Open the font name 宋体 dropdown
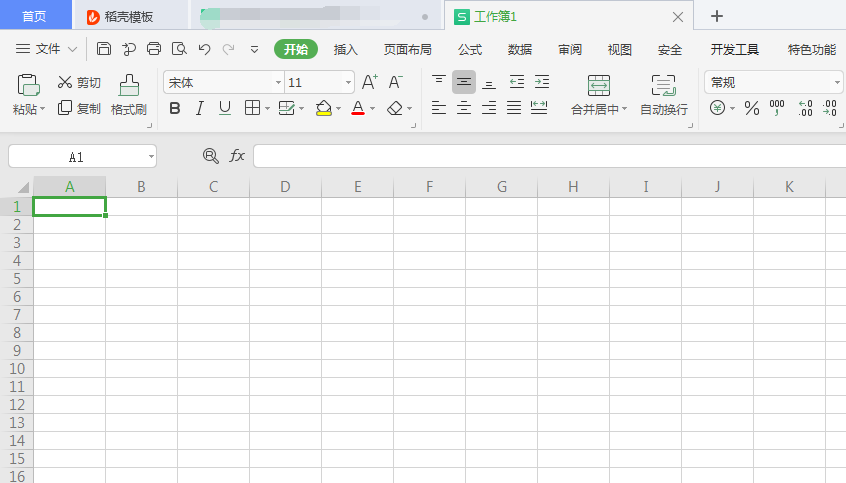The image size is (846, 483). coord(278,83)
